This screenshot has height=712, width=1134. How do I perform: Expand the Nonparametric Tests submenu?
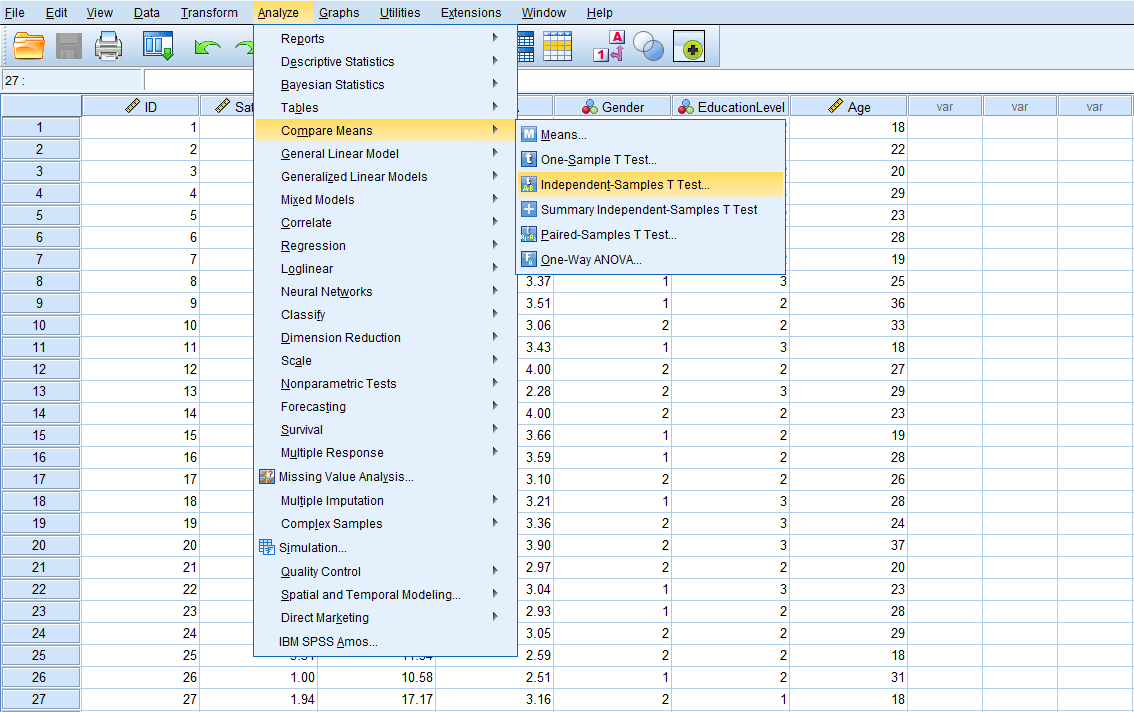tap(338, 384)
